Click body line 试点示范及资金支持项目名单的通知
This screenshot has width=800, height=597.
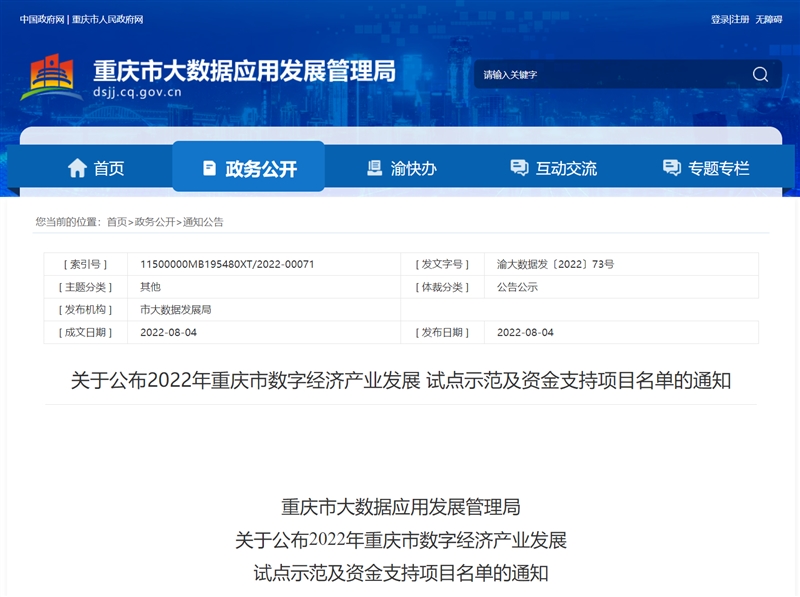(x=401, y=573)
